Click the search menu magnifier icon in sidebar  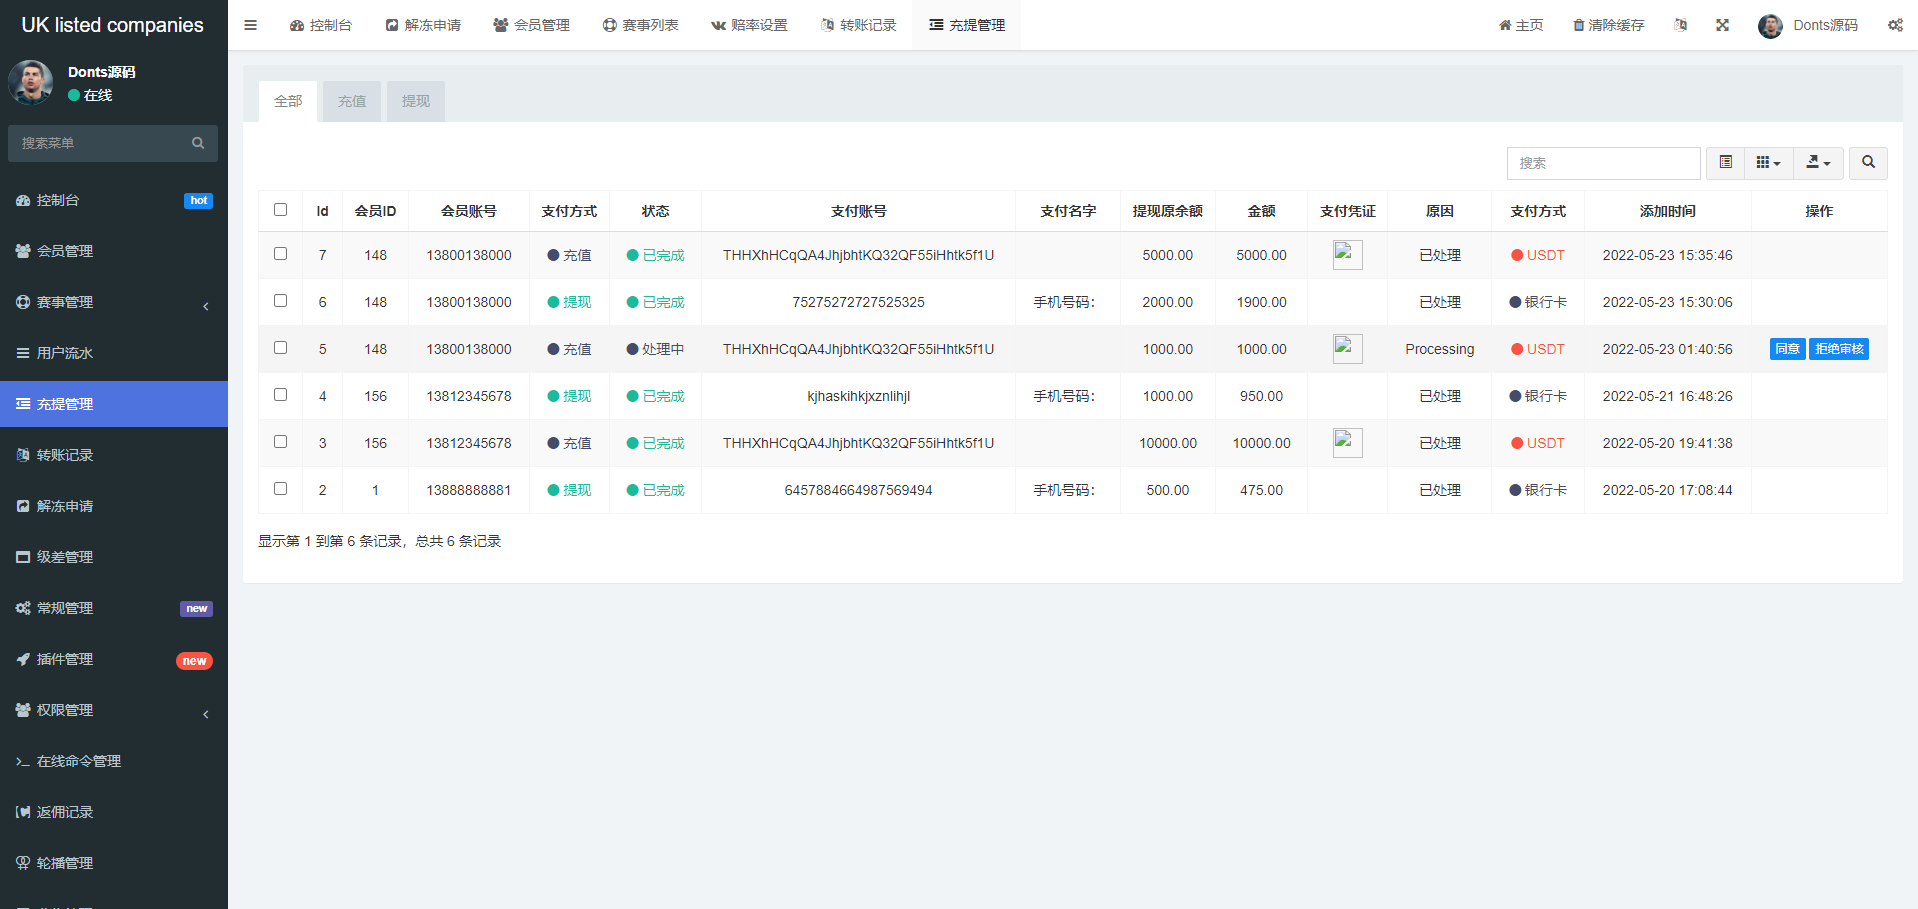pos(198,143)
